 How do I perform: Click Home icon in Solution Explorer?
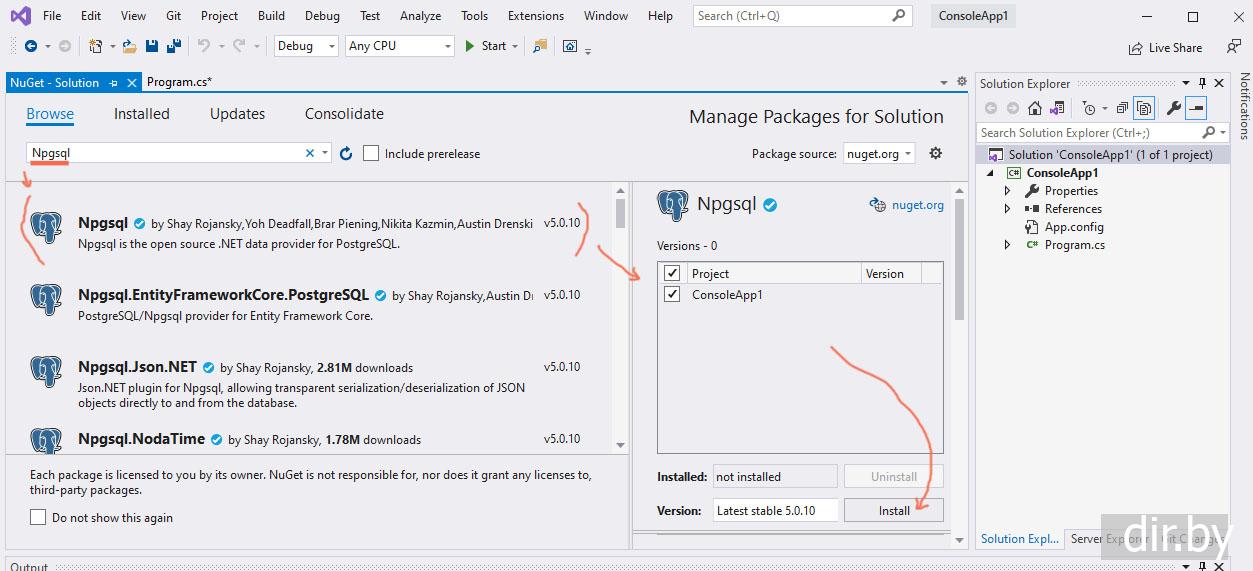(1035, 108)
